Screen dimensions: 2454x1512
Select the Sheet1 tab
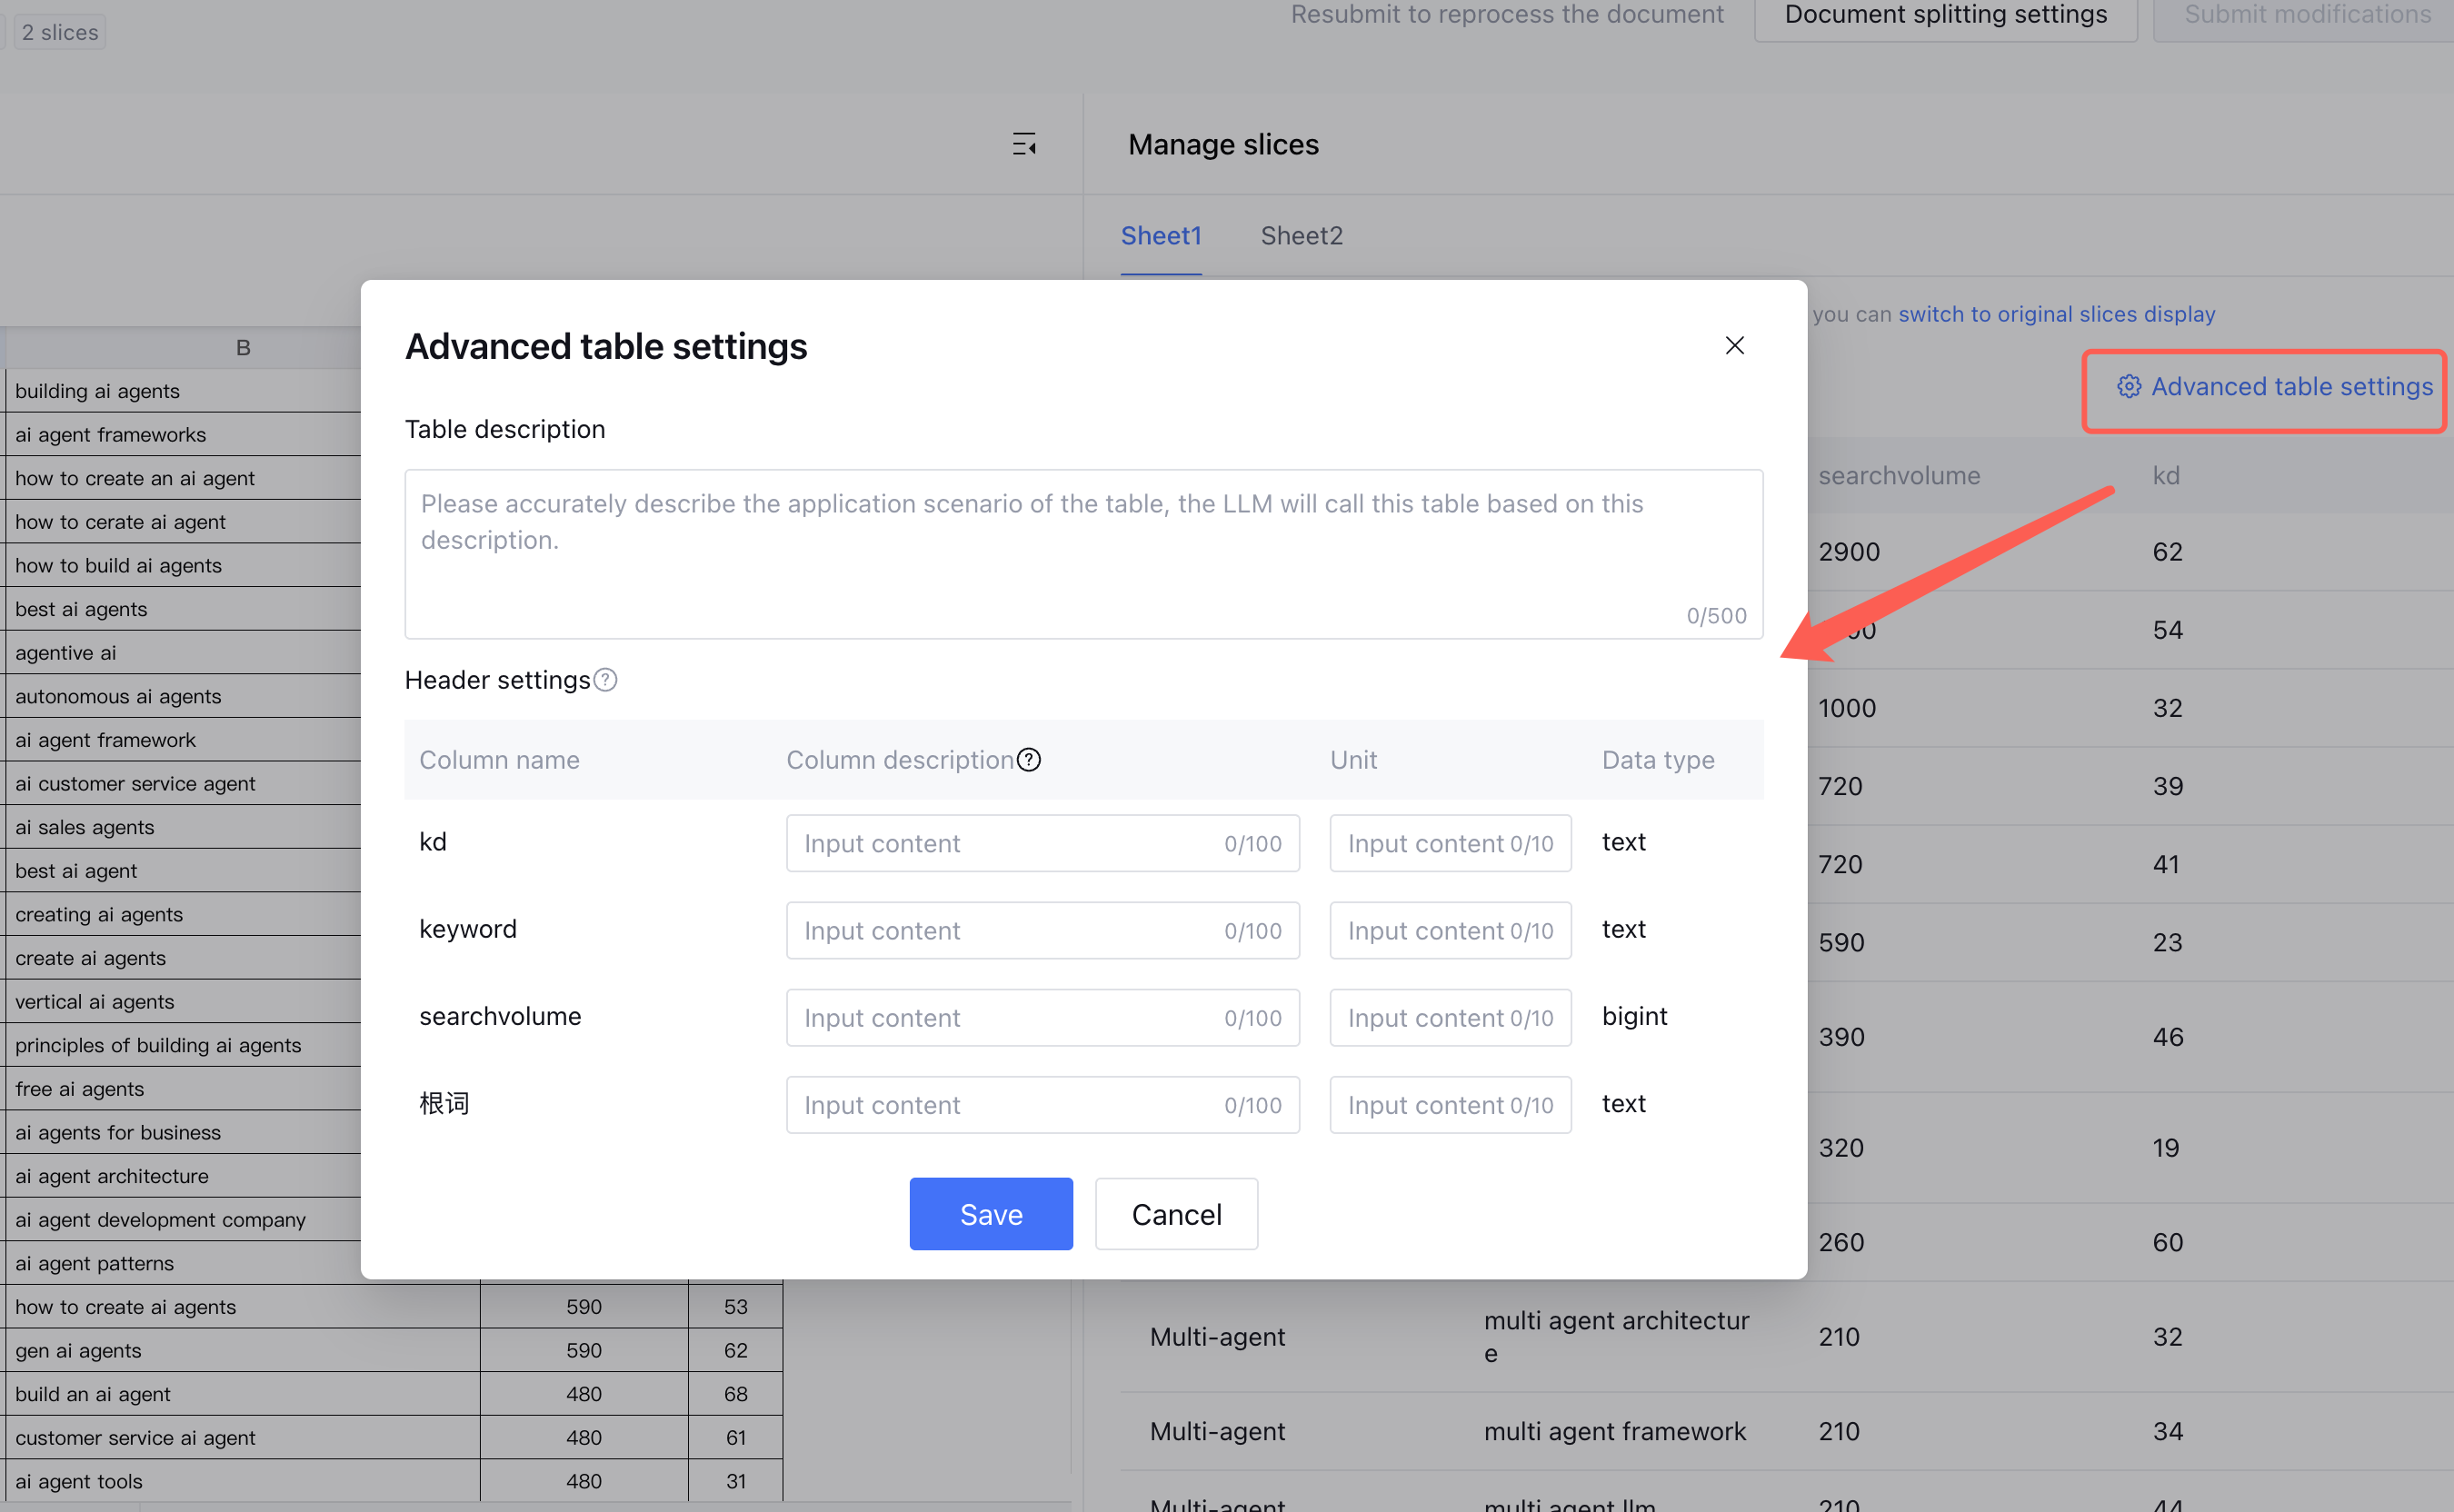tap(1160, 236)
